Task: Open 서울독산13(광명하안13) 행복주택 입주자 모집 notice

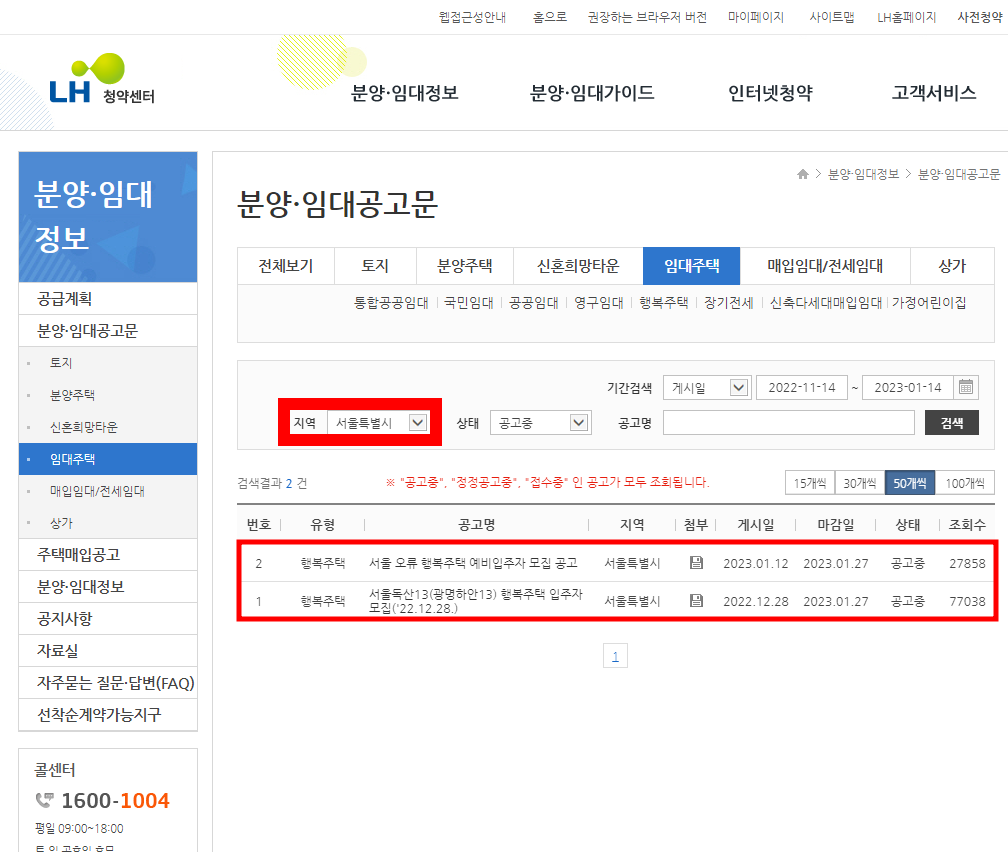Action: pos(476,601)
